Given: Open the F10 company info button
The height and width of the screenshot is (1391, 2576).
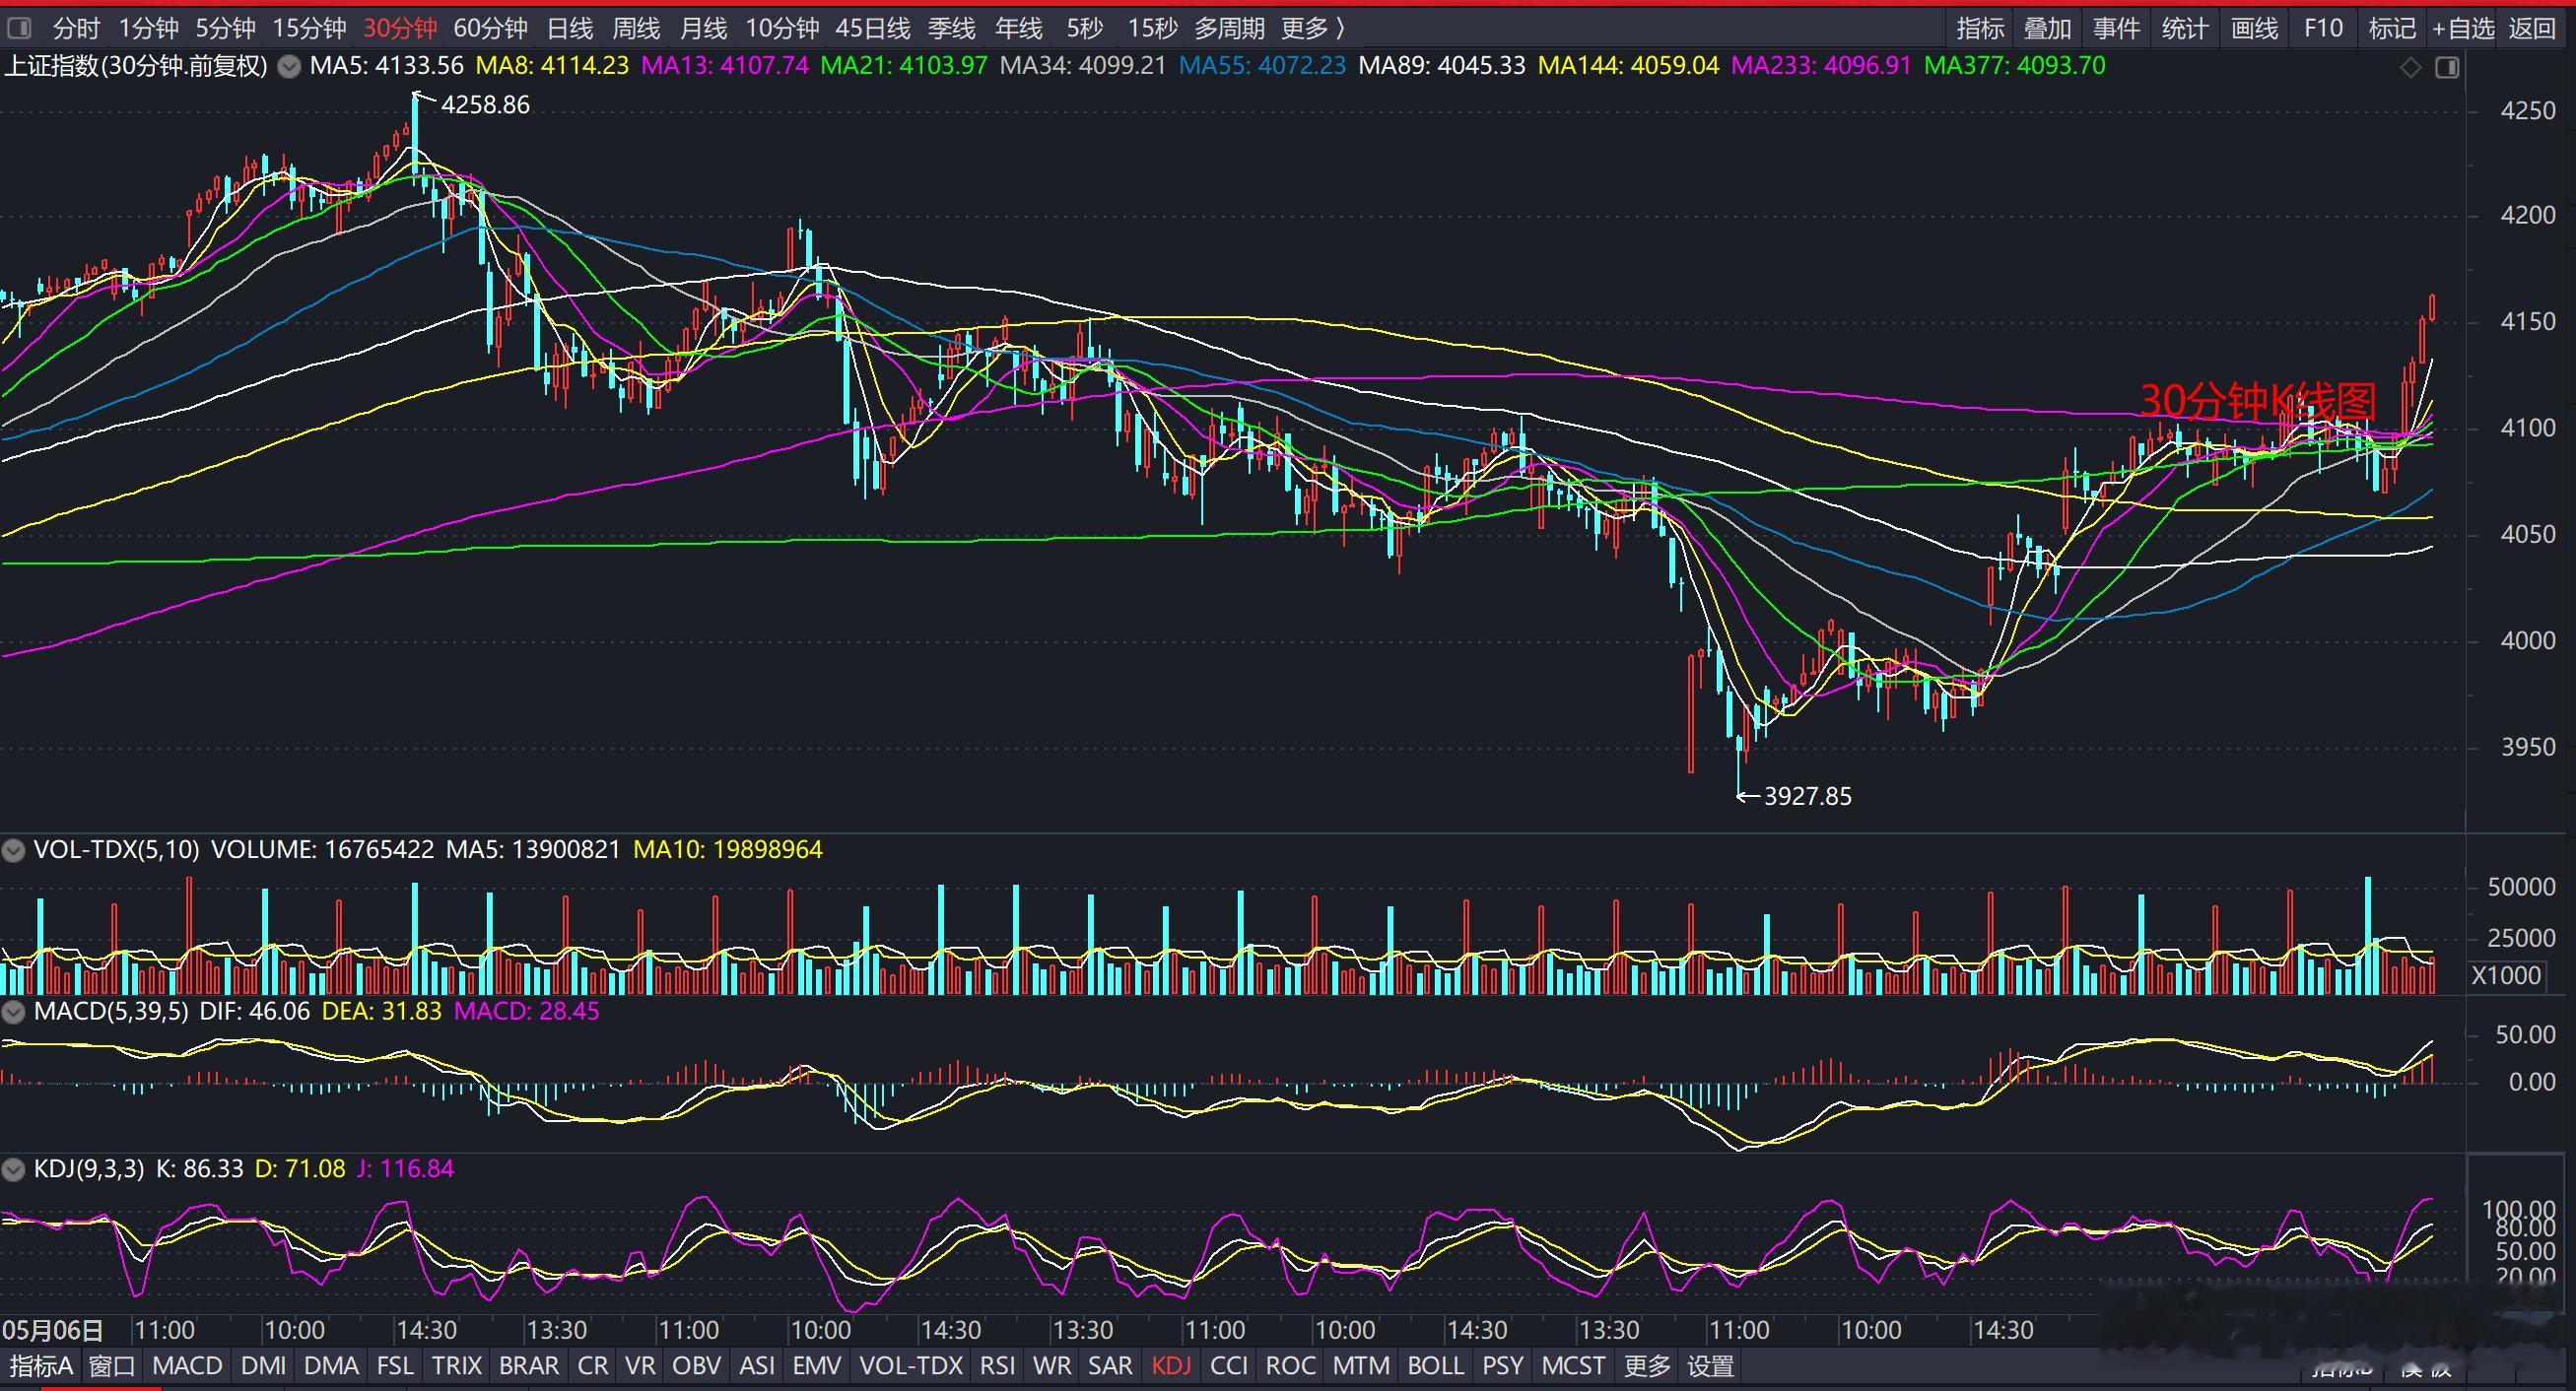Looking at the screenshot, I should coord(2323,28).
